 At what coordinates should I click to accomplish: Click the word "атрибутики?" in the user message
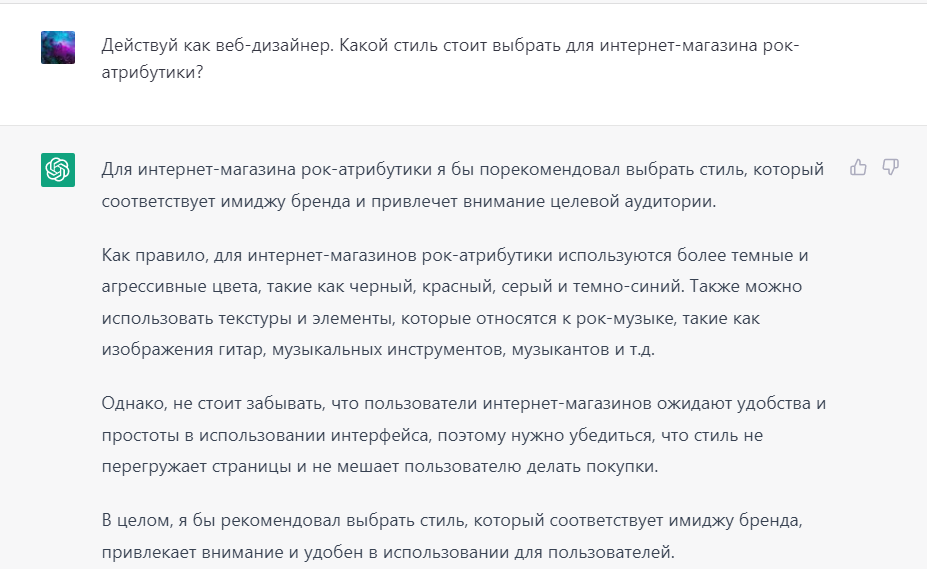[153, 72]
